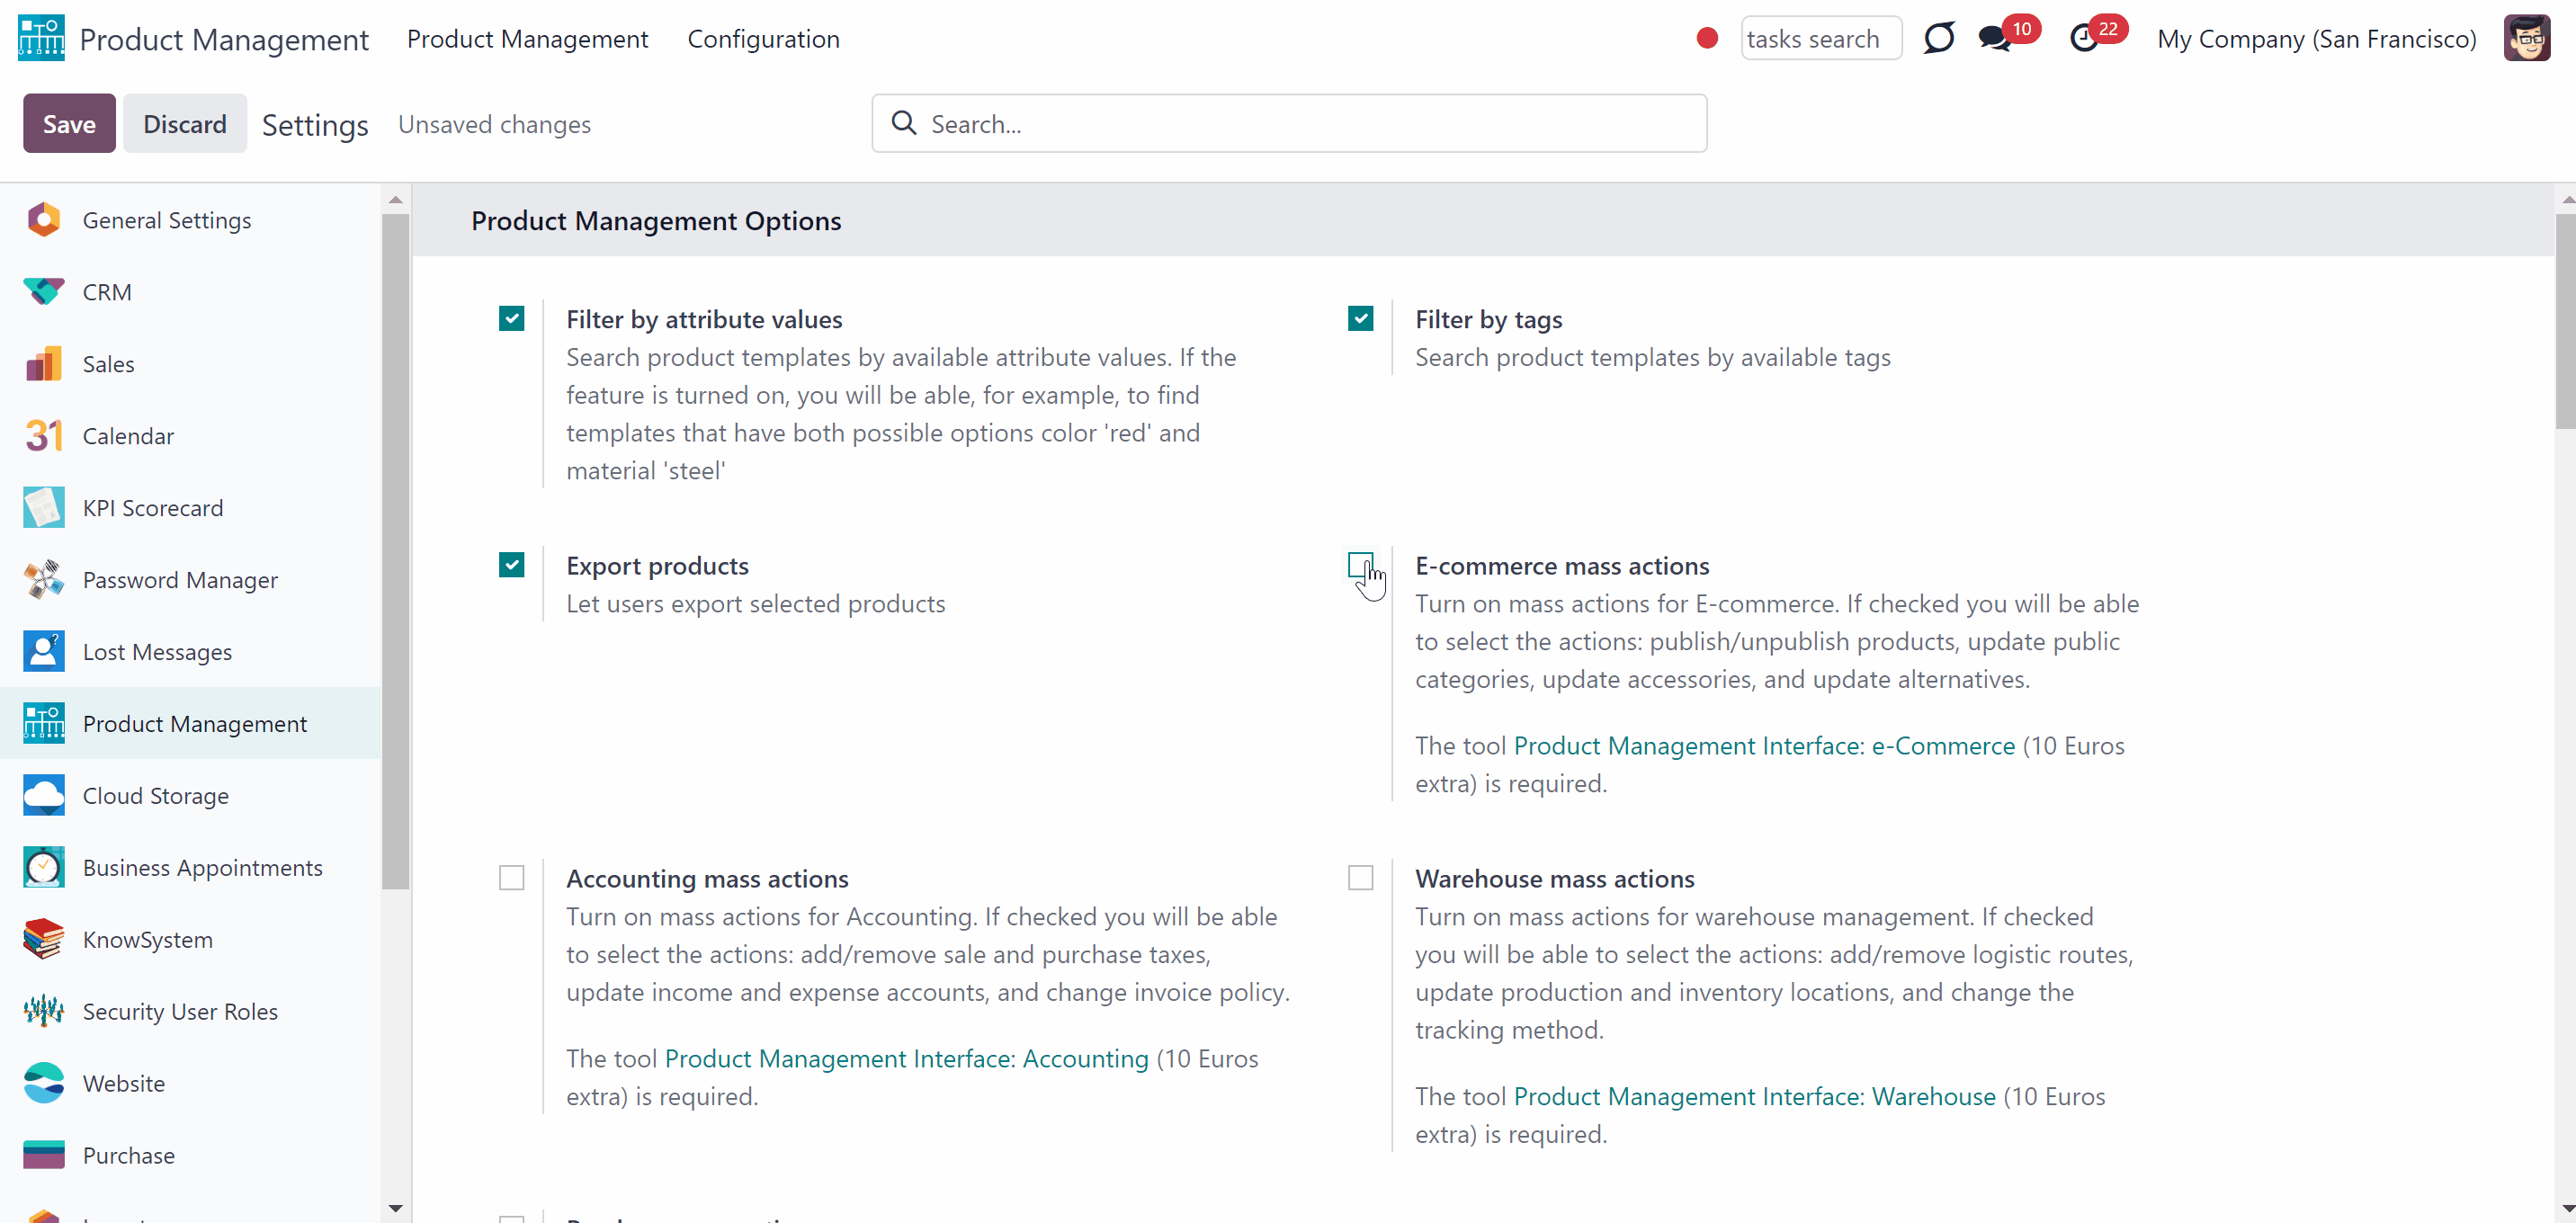Image resolution: width=2576 pixels, height=1223 pixels.
Task: Select the Cloud Storage icon
Action: [x=44, y=796]
